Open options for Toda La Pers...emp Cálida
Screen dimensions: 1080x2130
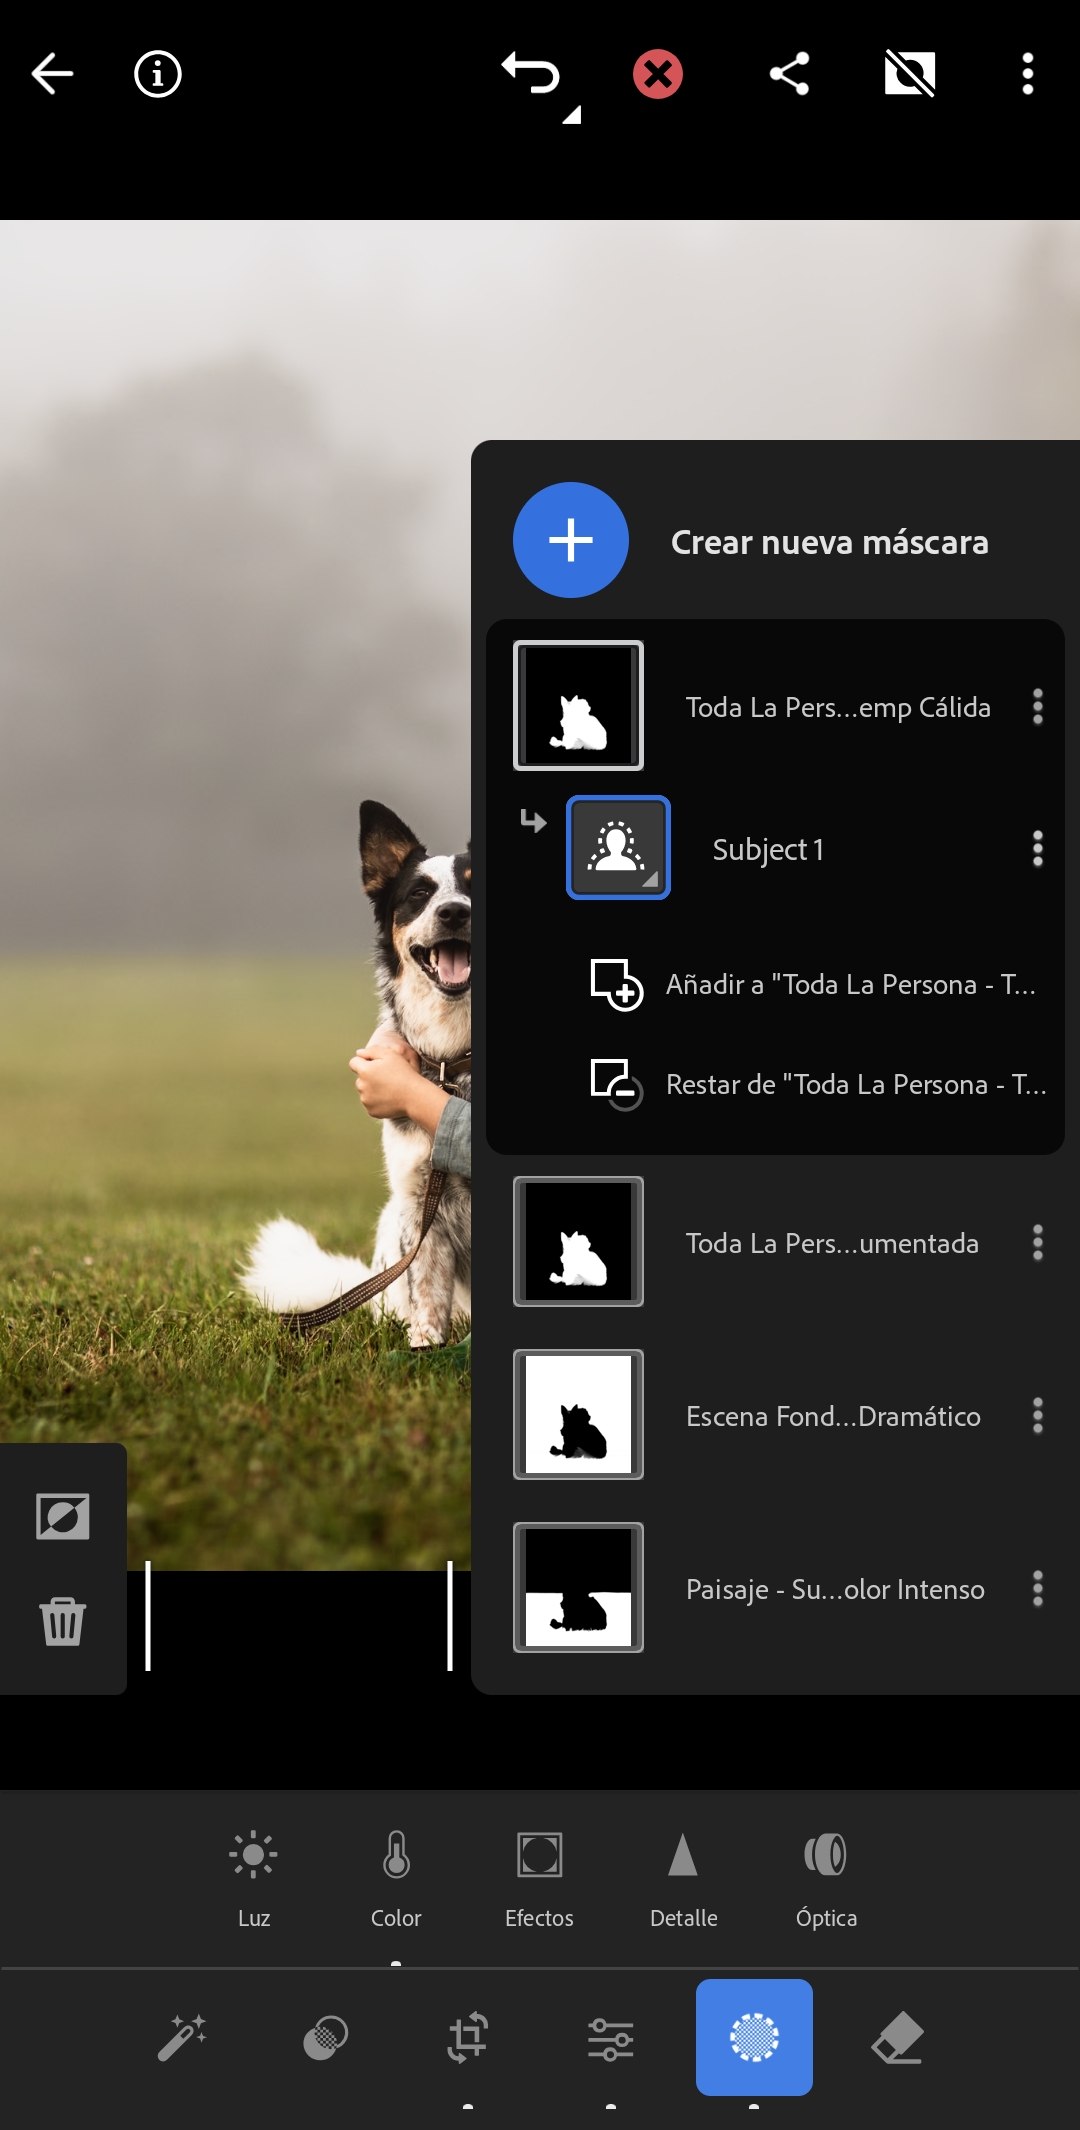(1038, 706)
